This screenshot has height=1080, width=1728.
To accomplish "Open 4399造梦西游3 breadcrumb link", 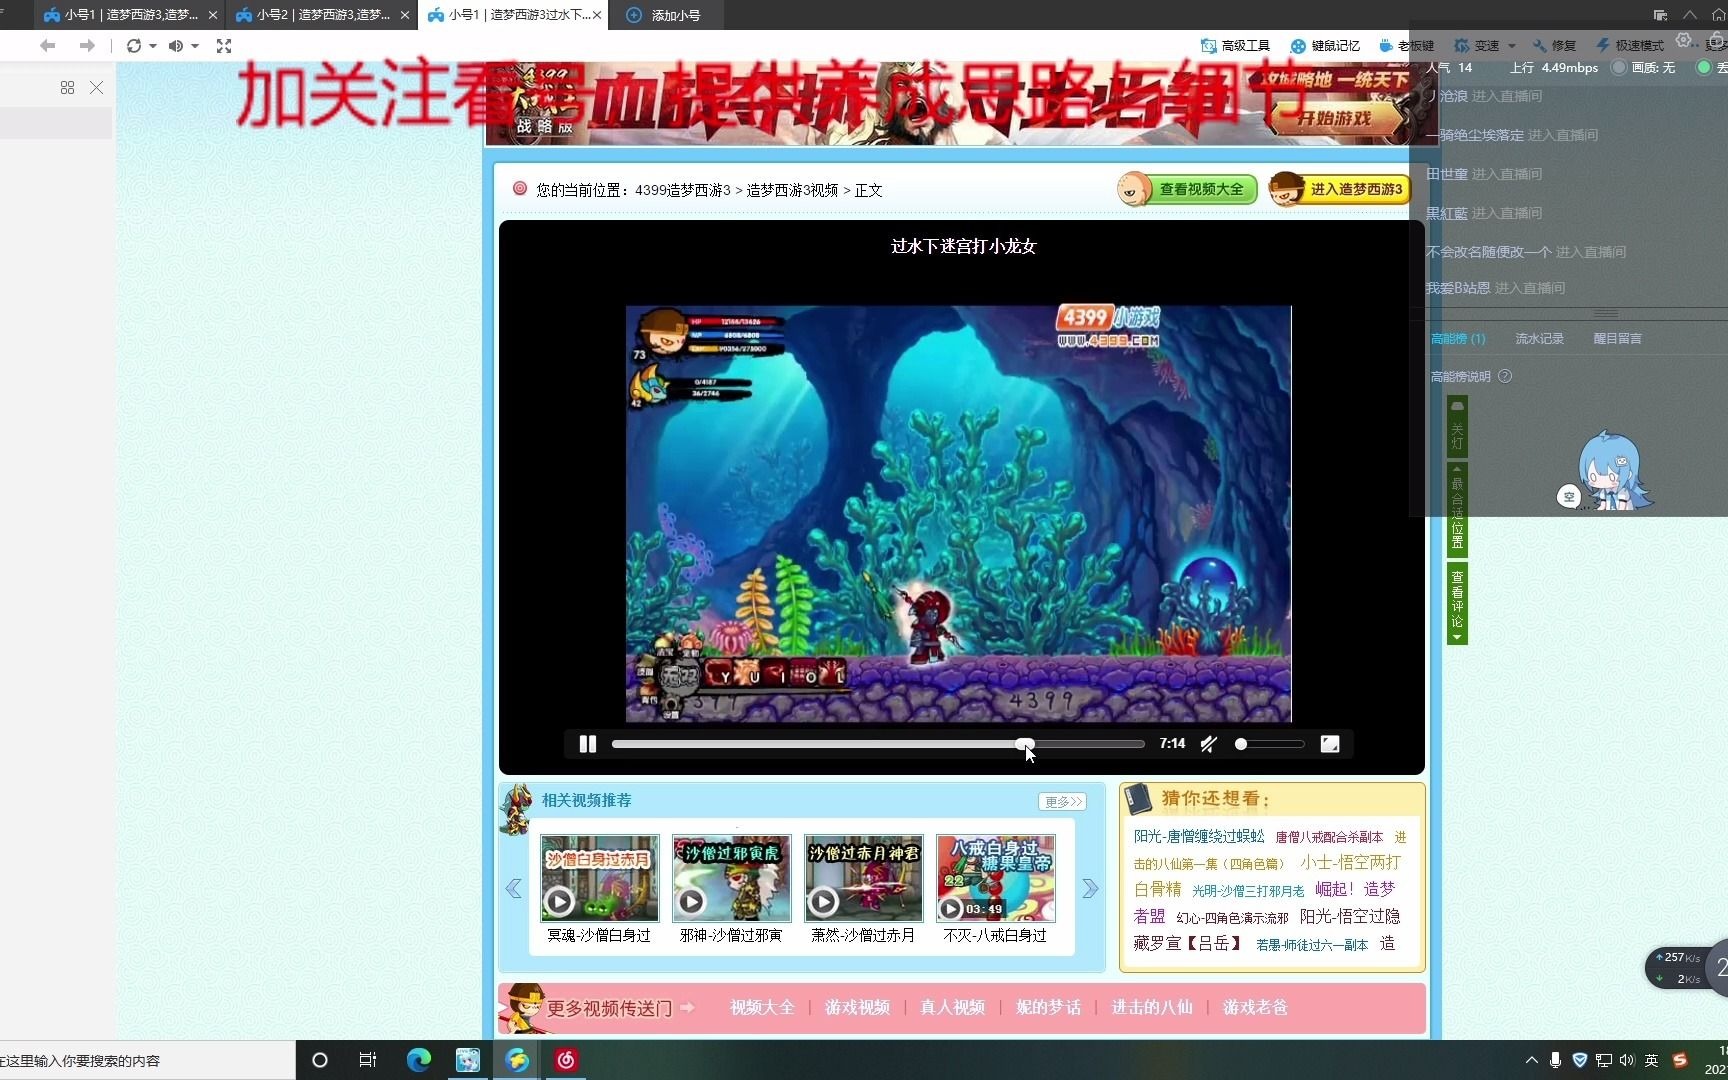I will pyautogui.click(x=683, y=190).
